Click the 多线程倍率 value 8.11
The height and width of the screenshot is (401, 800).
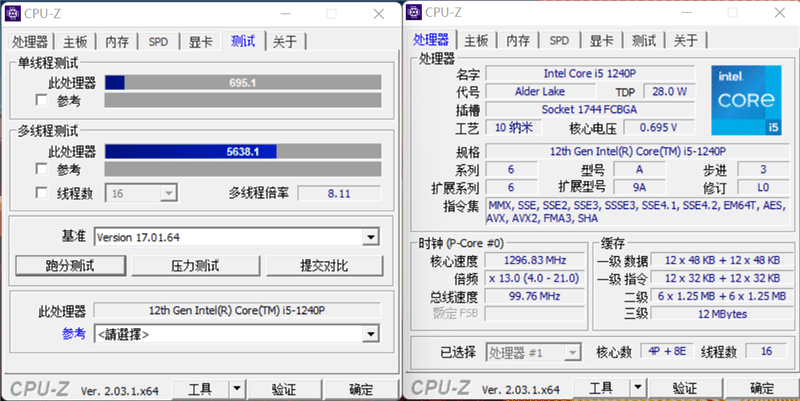tap(339, 193)
